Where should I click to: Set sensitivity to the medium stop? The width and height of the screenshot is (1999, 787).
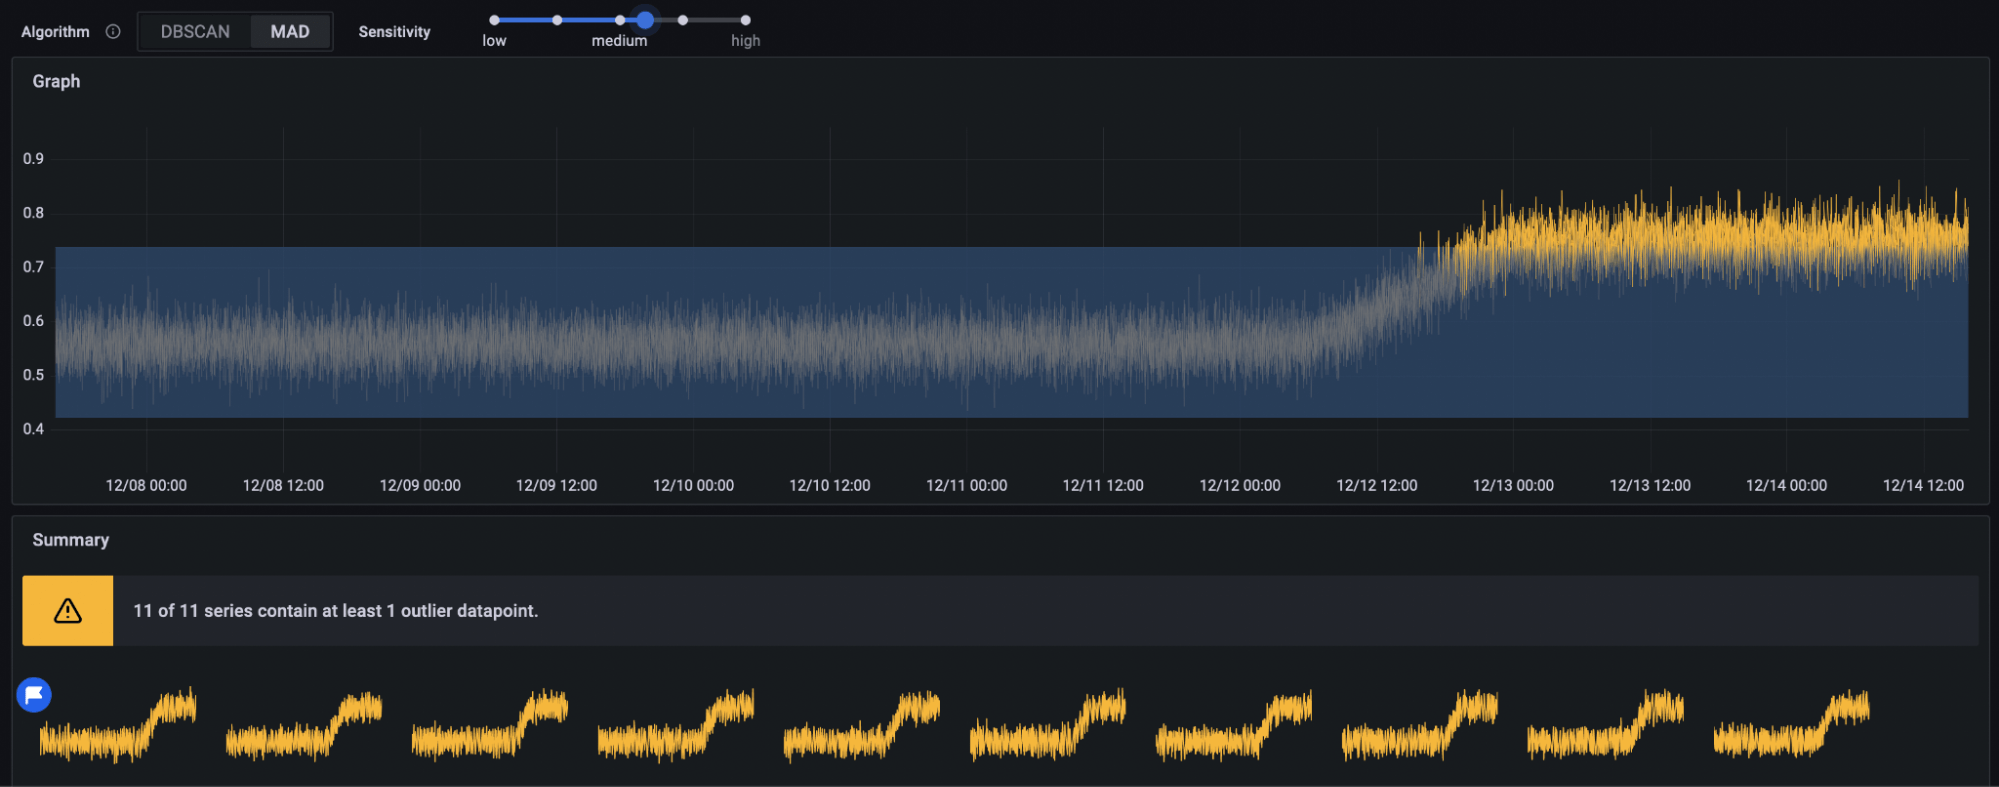coord(620,20)
